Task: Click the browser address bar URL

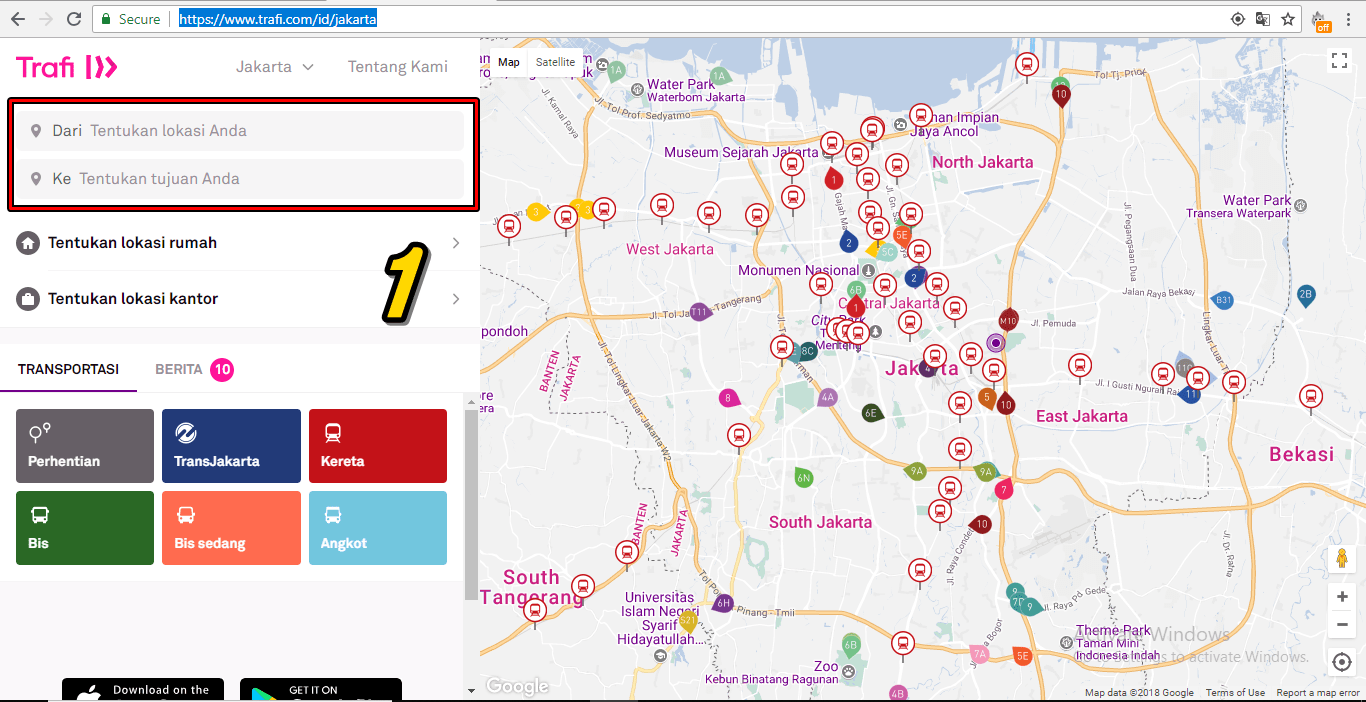Action: (x=278, y=19)
